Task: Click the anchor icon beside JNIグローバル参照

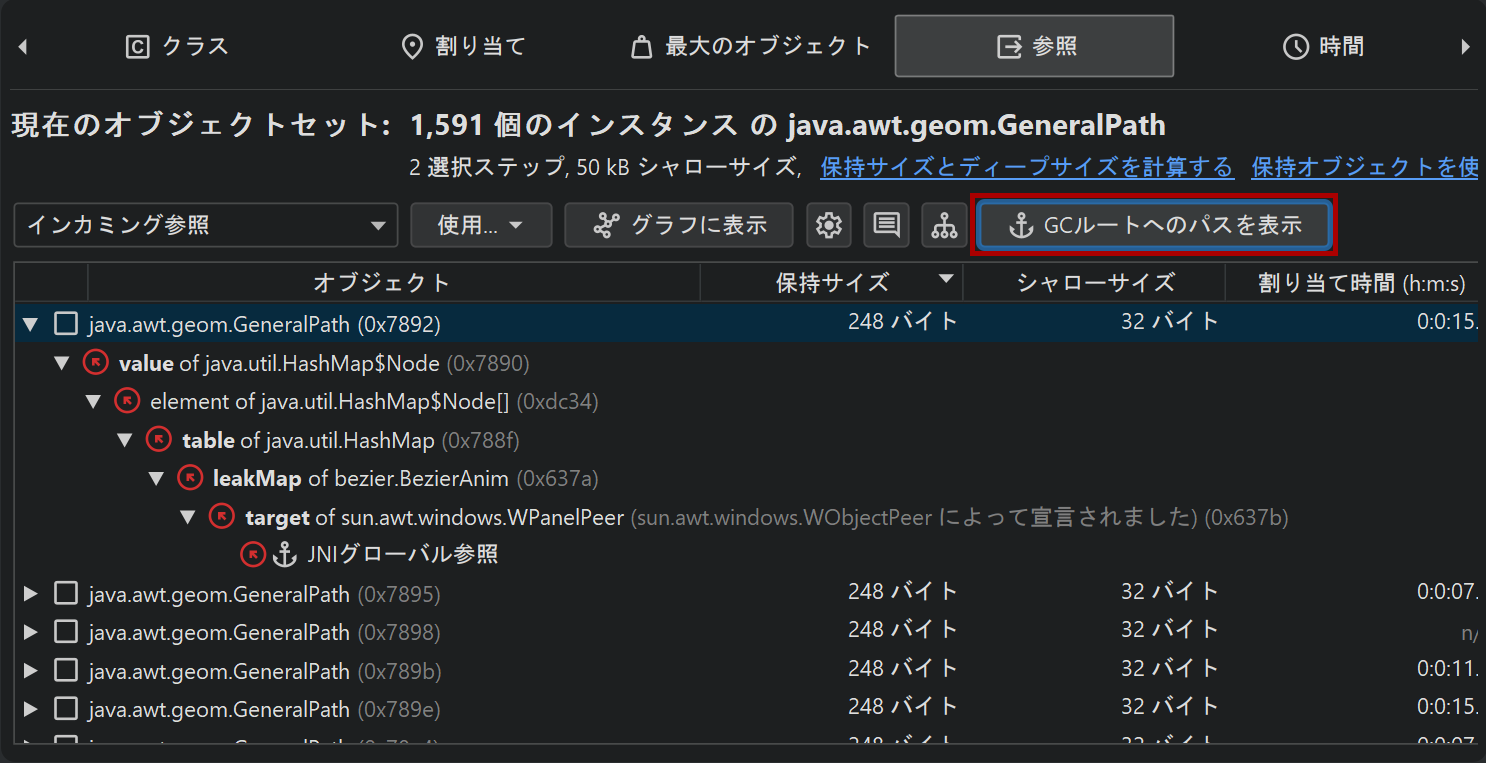Action: (286, 553)
